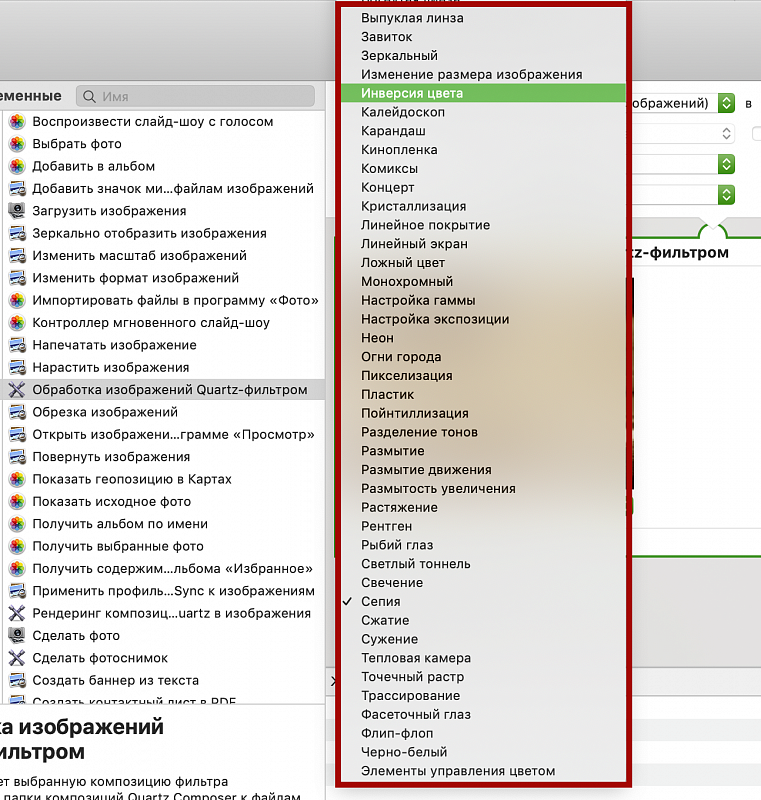Click the Quartz icon beside Обработка изображений Quartz-фильтром
The image size is (761, 800).
click(x=17, y=390)
